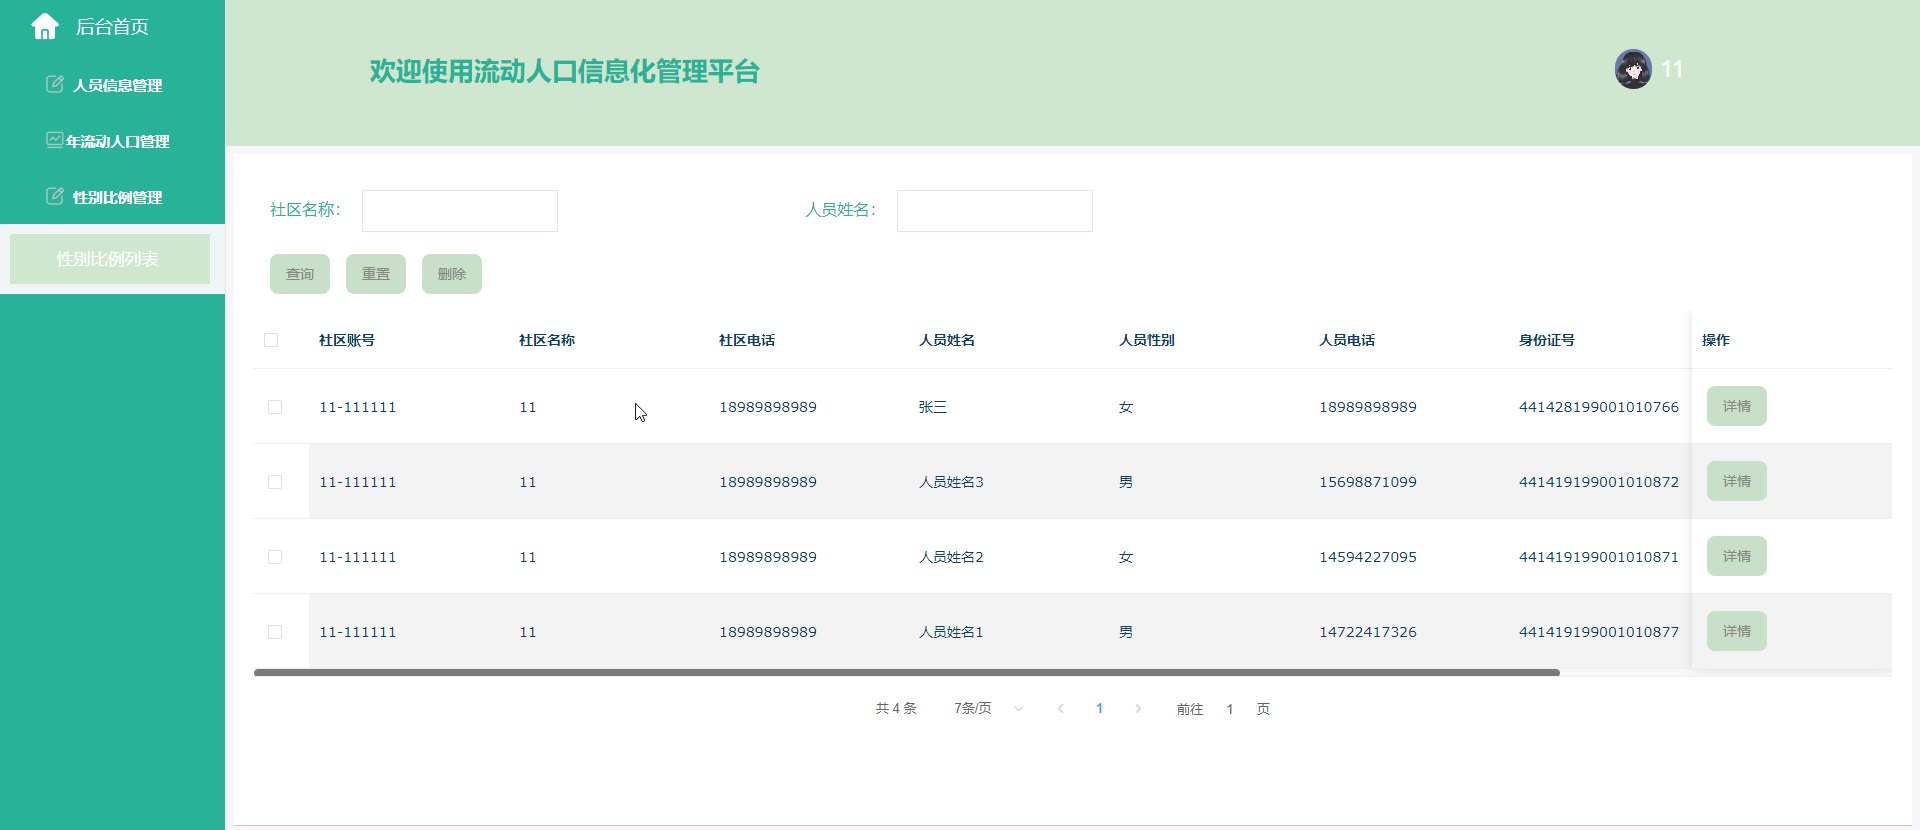This screenshot has height=830, width=1920.
Task: Focus the 社区名称 search field
Action: click(x=460, y=211)
